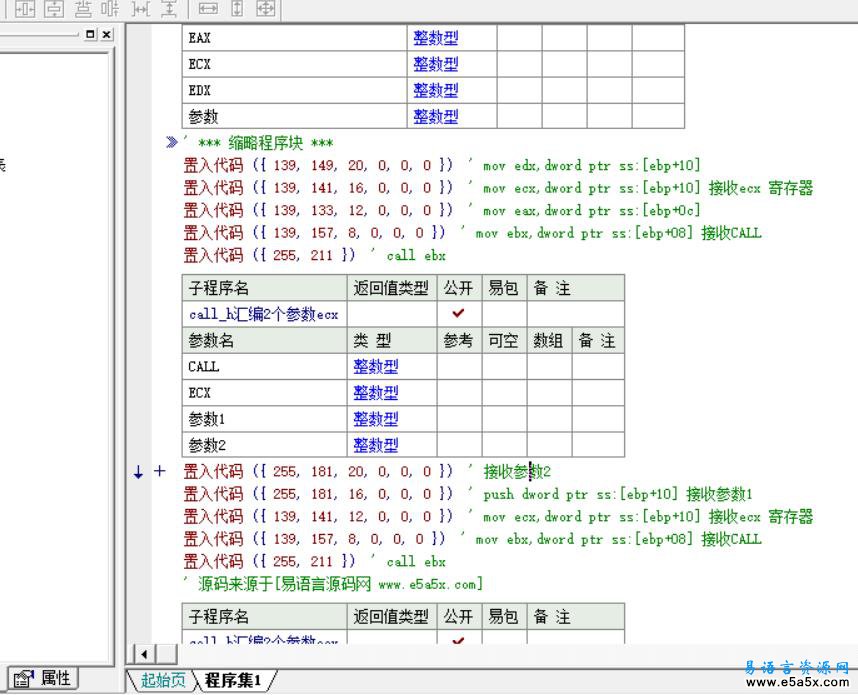Select the EAX parameter name cell
858x695 pixels.
click(294, 38)
